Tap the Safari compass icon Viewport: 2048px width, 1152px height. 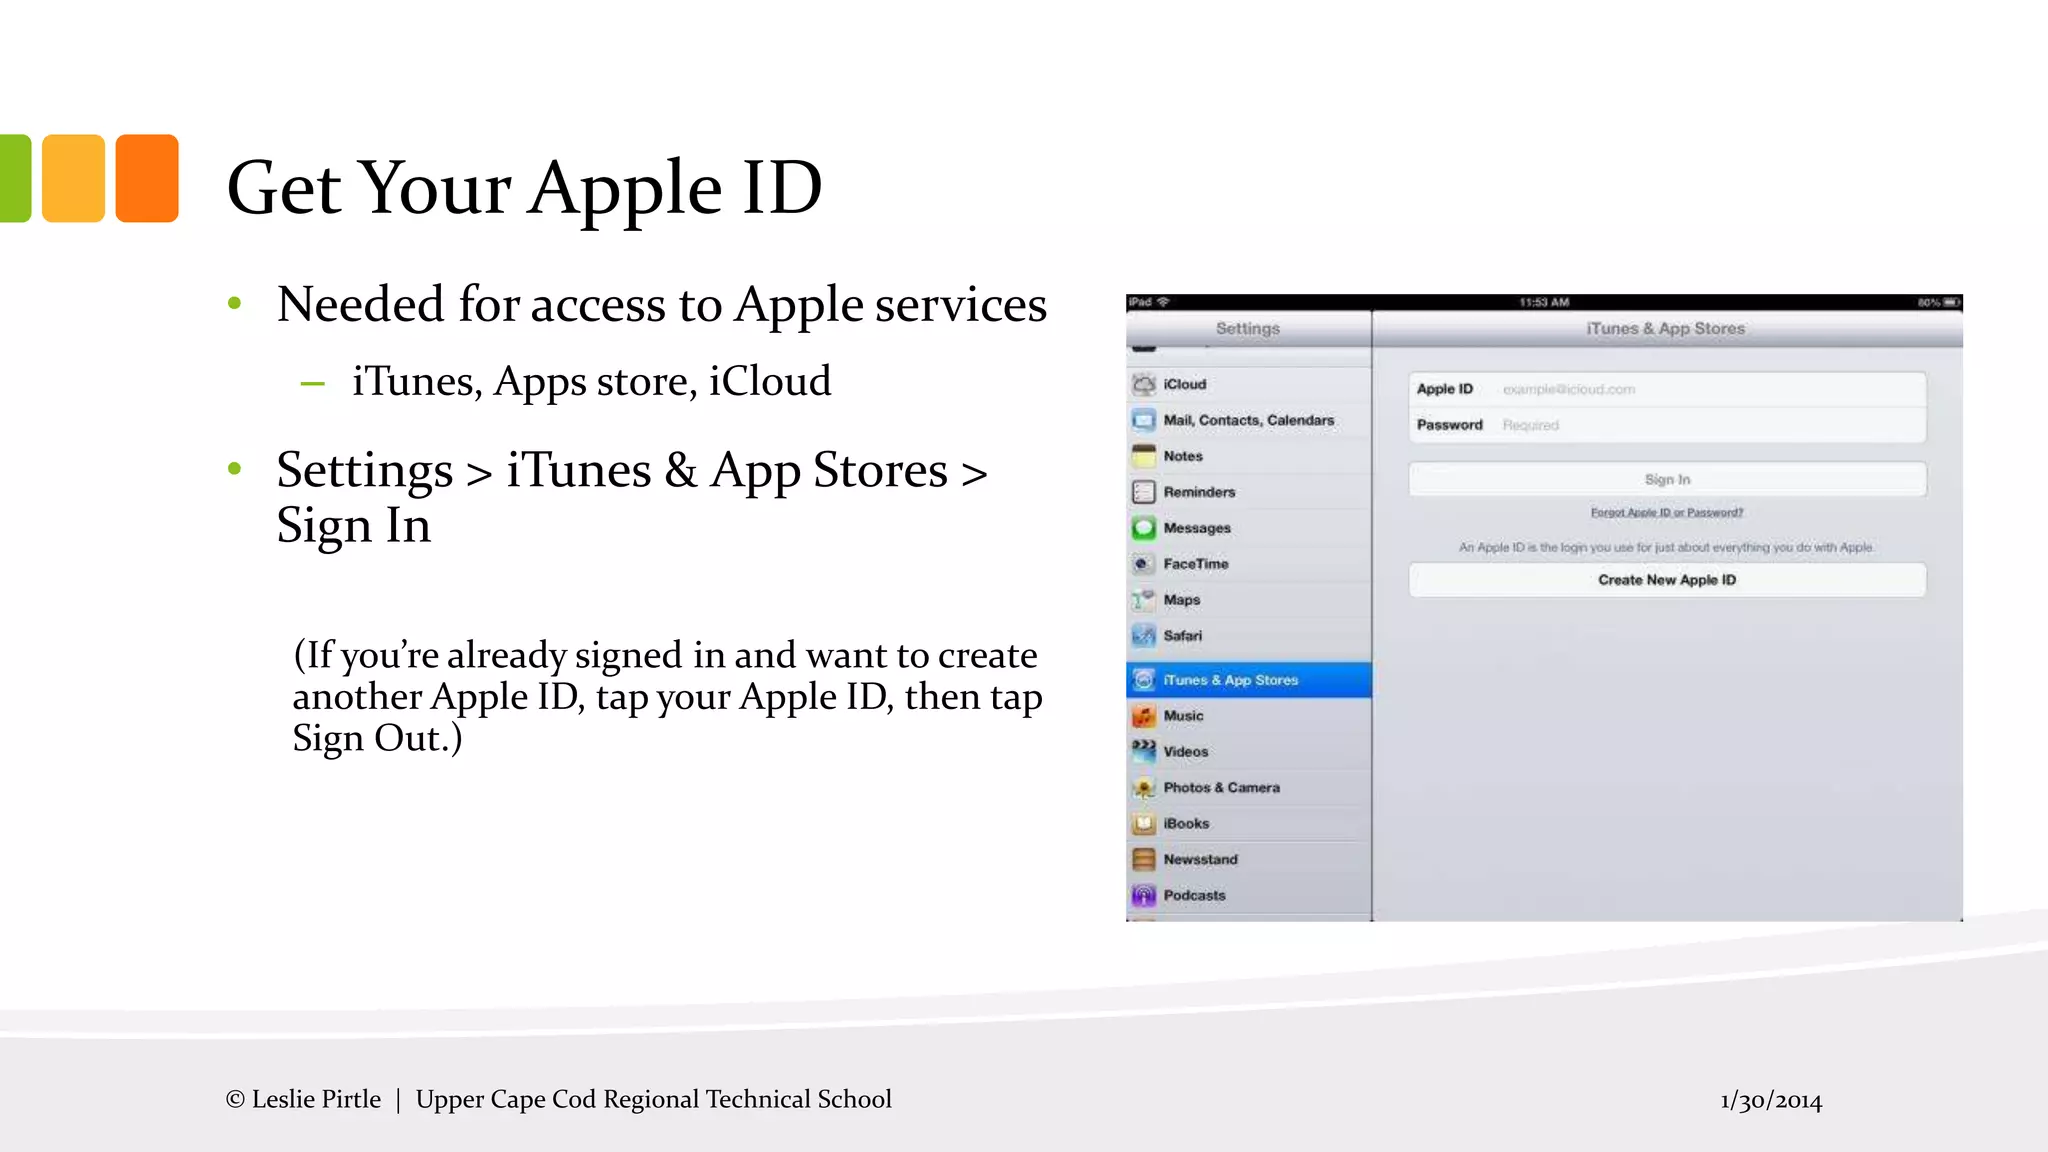point(1144,636)
